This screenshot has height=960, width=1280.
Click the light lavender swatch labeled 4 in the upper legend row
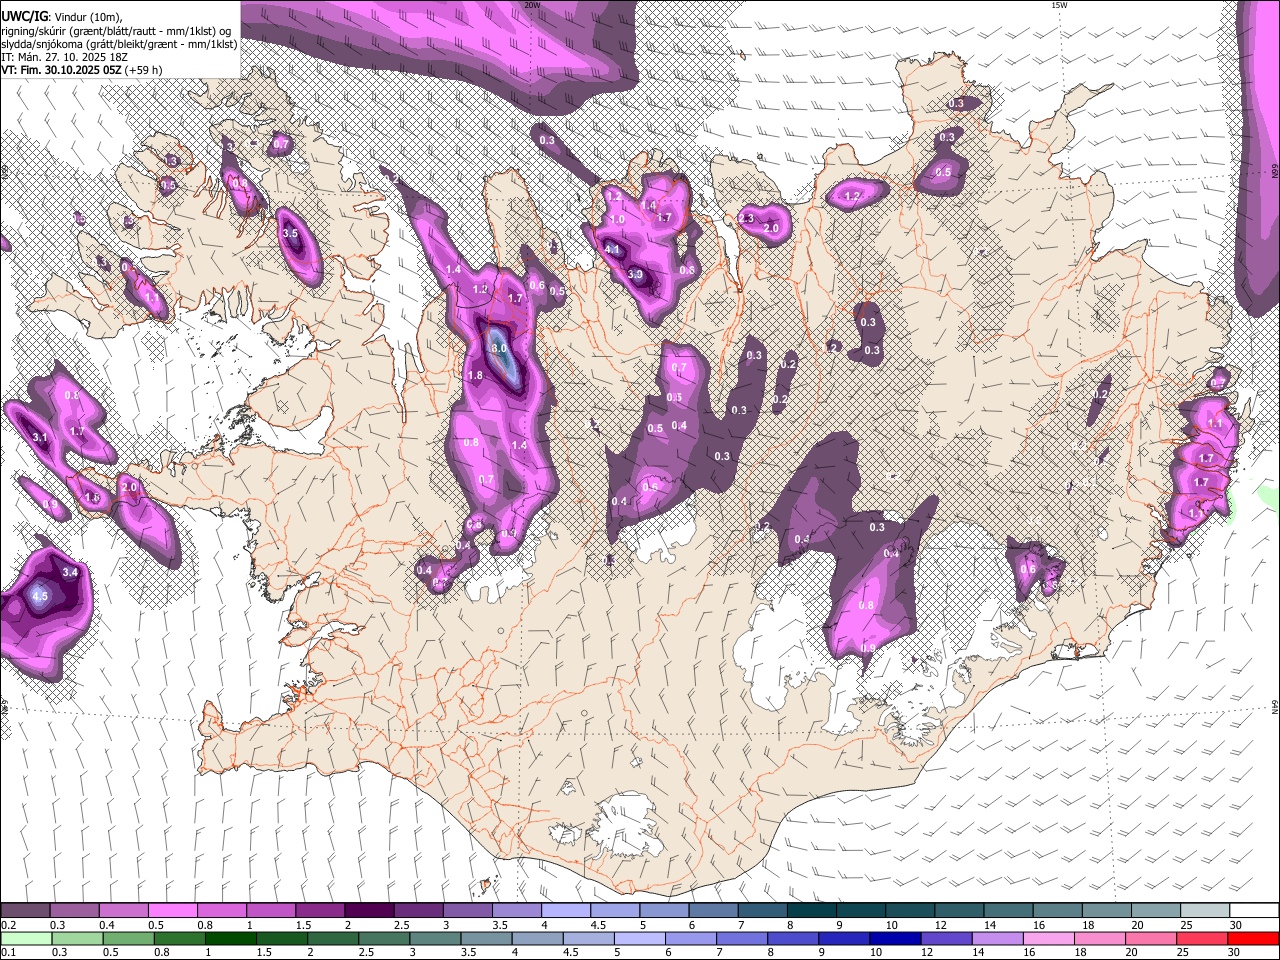coord(565,911)
